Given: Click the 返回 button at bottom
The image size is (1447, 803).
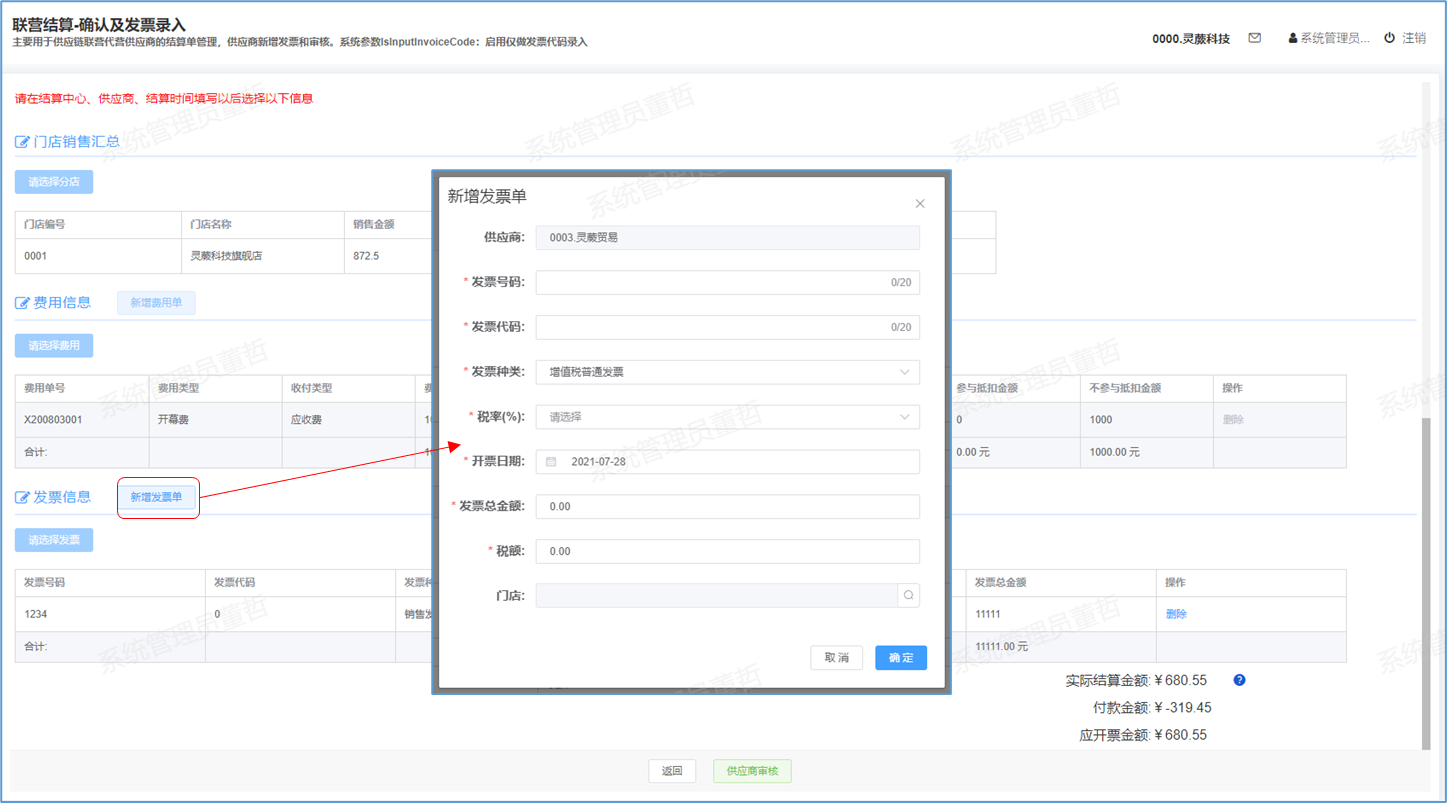Looking at the screenshot, I should pyautogui.click(x=672, y=771).
